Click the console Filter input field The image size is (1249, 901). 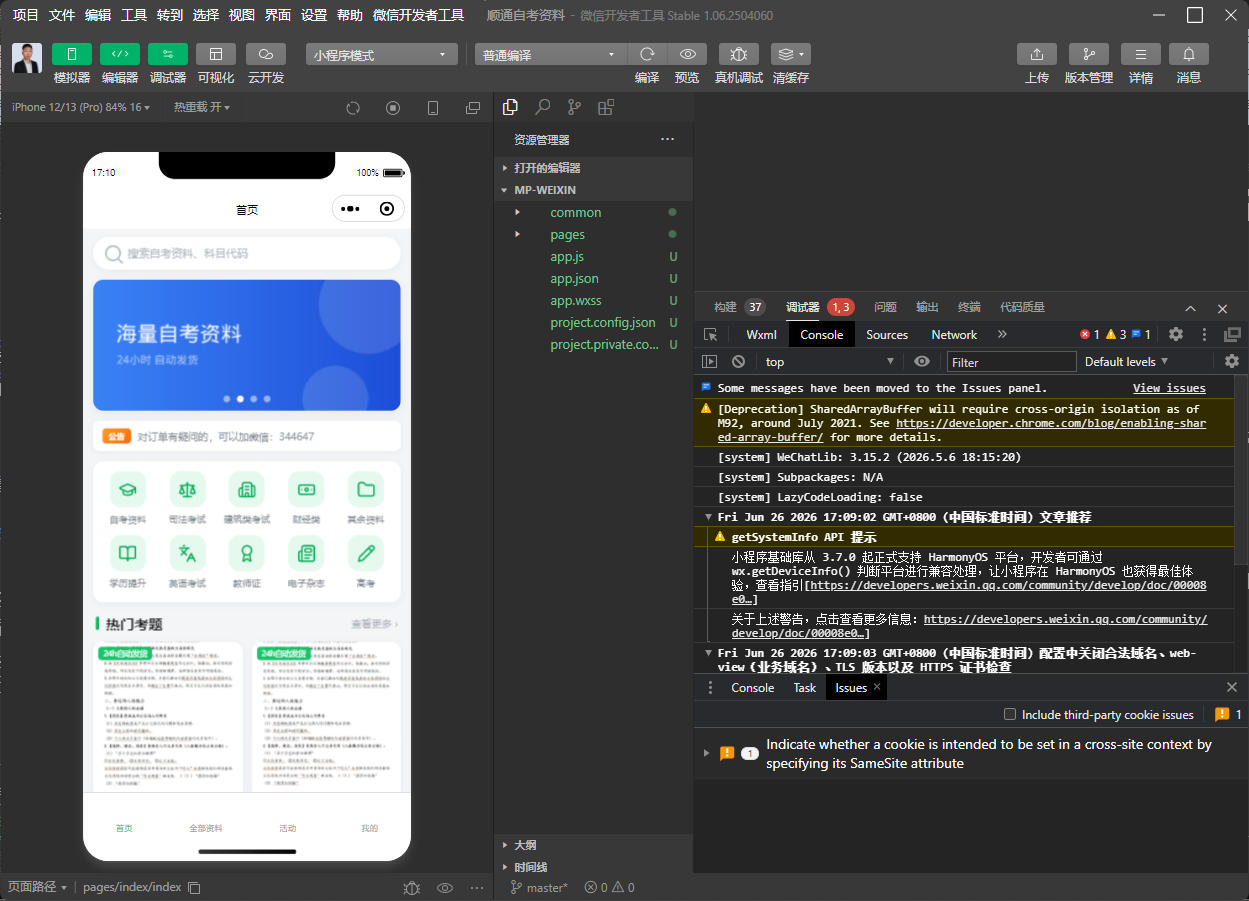[x=1012, y=362]
